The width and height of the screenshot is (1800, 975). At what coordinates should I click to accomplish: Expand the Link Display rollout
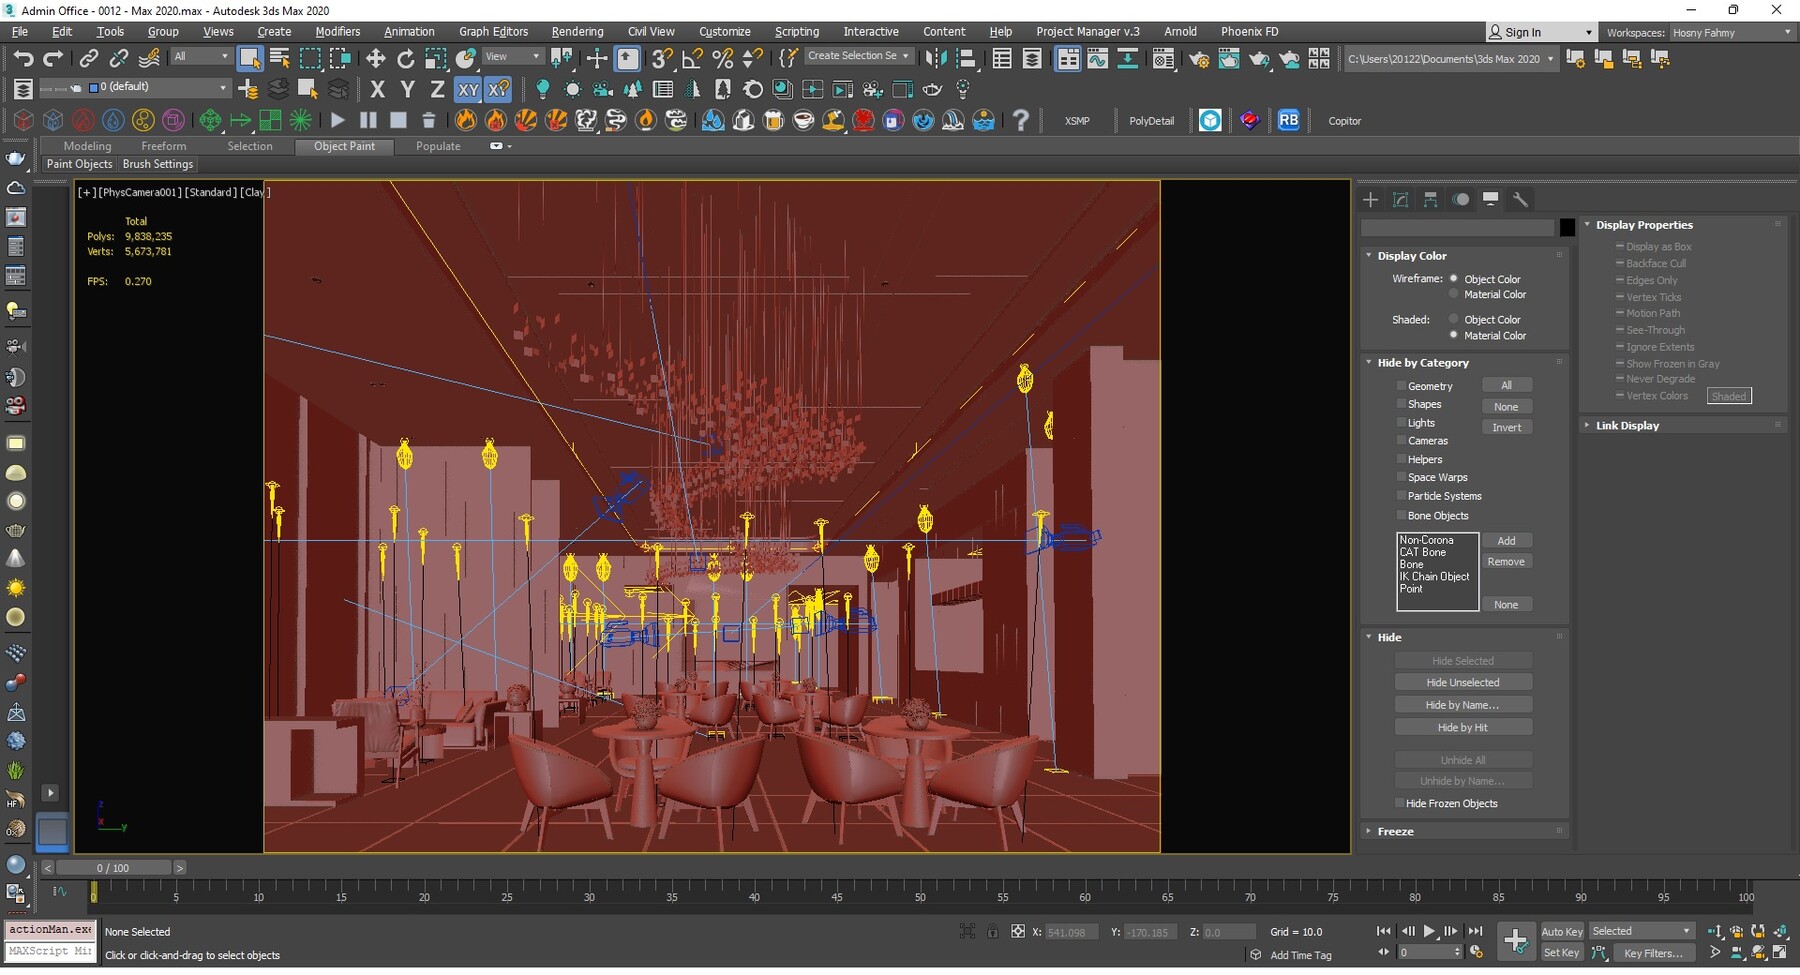pyautogui.click(x=1626, y=426)
